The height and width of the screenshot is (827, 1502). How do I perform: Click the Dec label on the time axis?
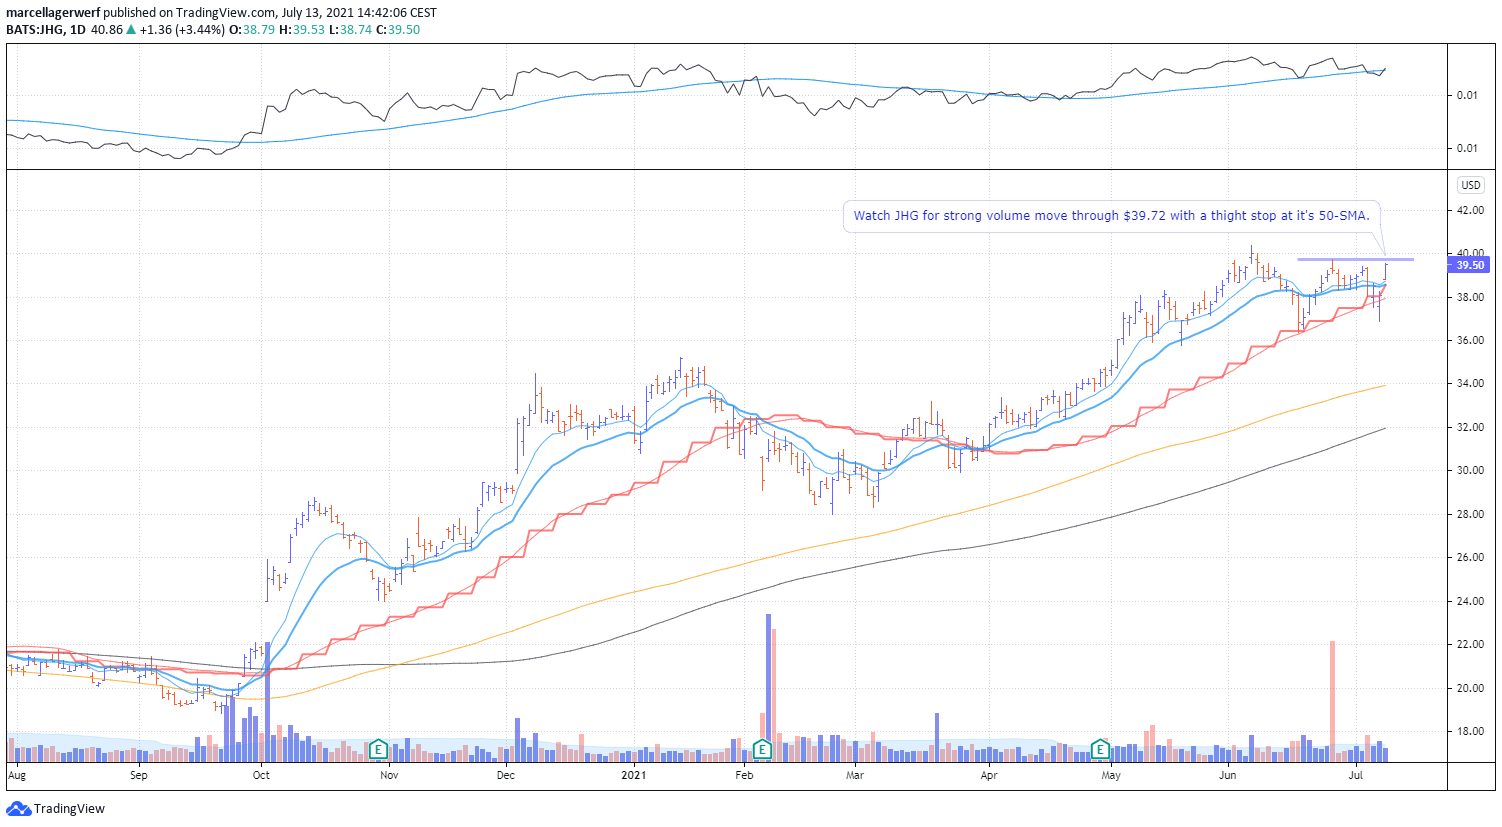[505, 775]
